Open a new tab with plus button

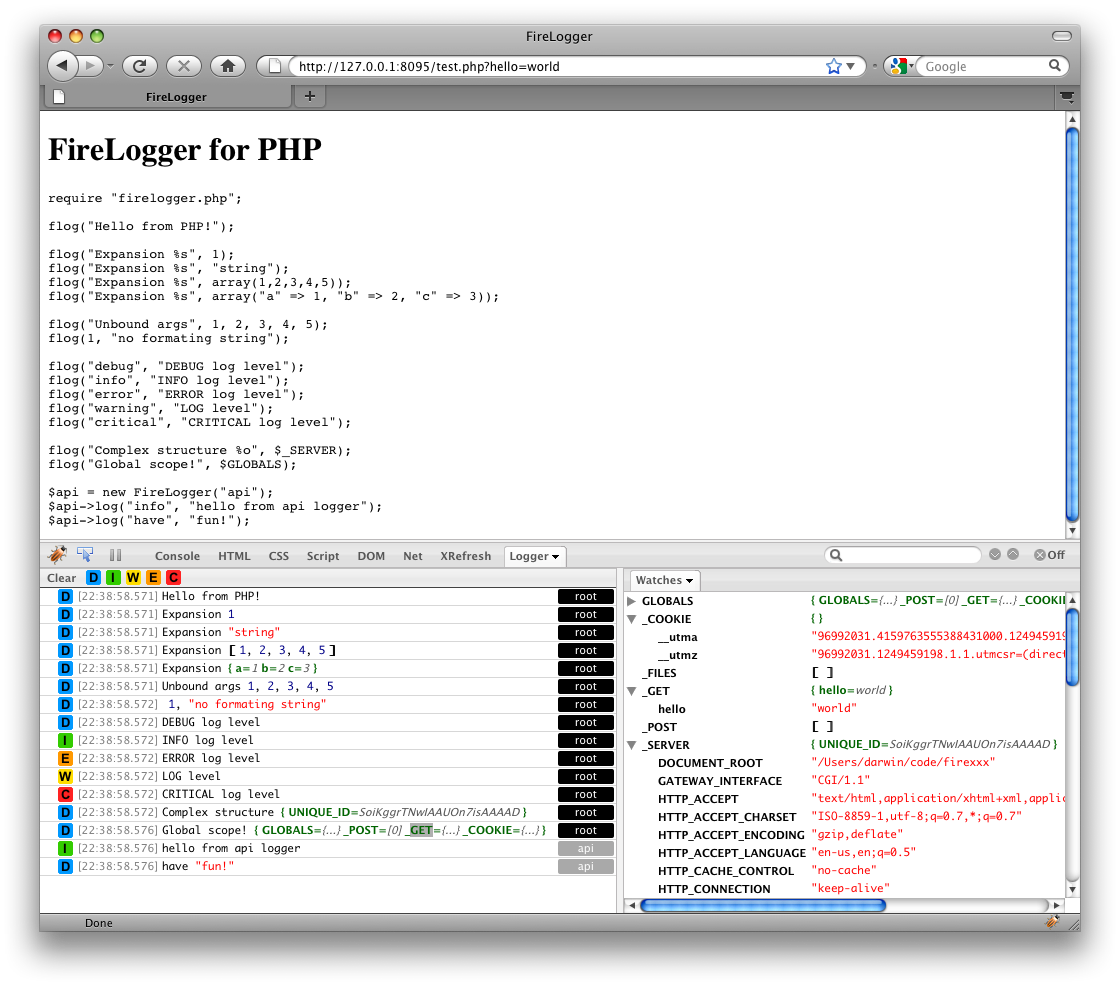point(310,96)
